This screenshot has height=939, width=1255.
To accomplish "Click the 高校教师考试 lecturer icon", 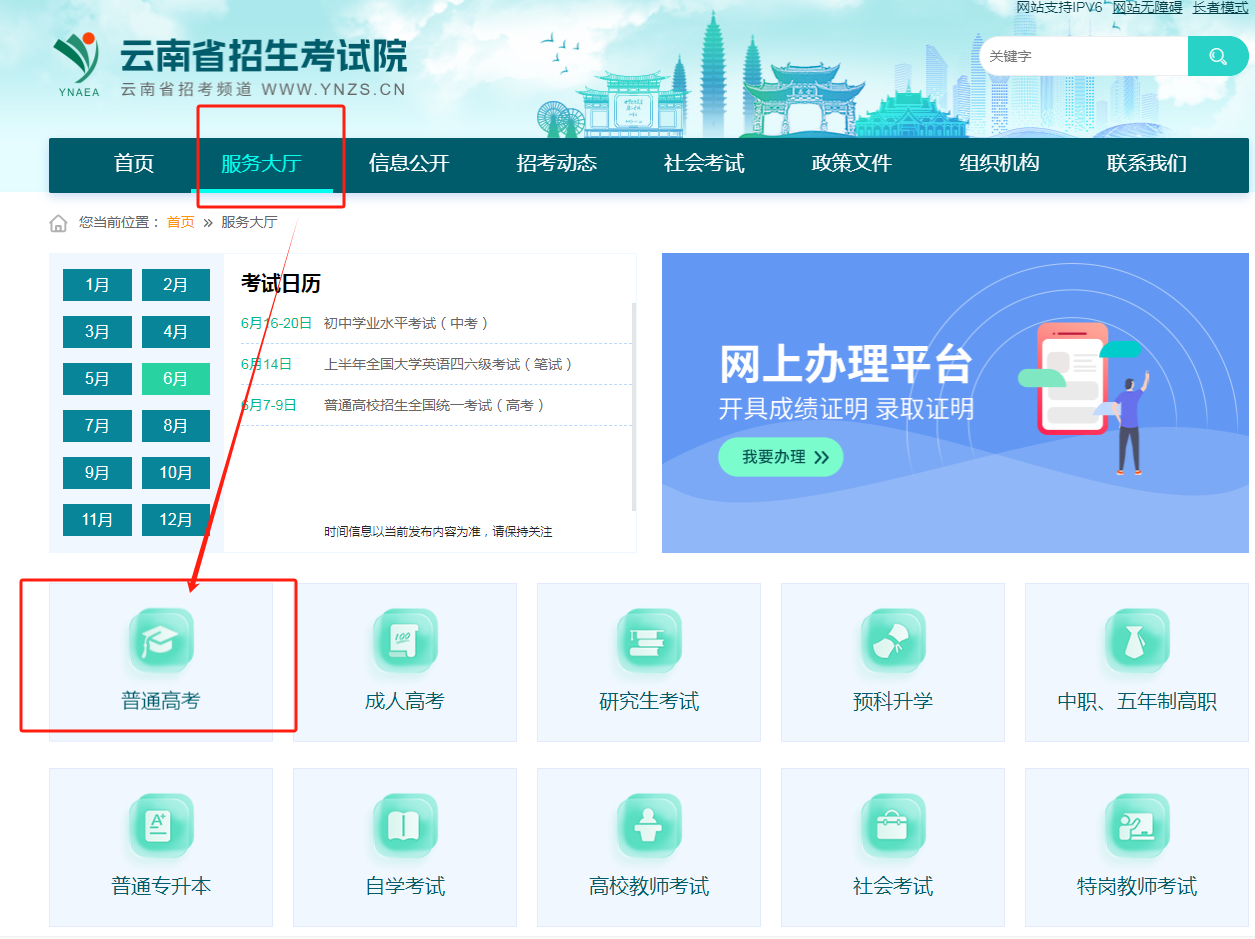I will [x=649, y=826].
